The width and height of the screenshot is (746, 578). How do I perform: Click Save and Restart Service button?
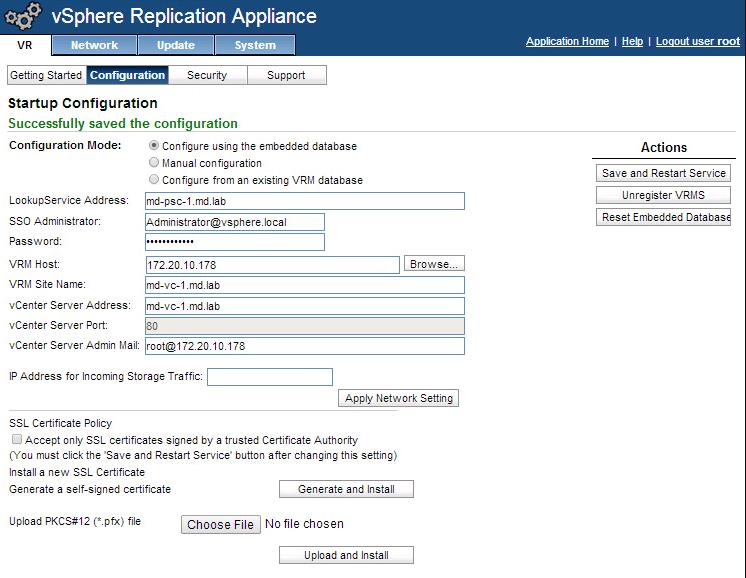(x=663, y=173)
